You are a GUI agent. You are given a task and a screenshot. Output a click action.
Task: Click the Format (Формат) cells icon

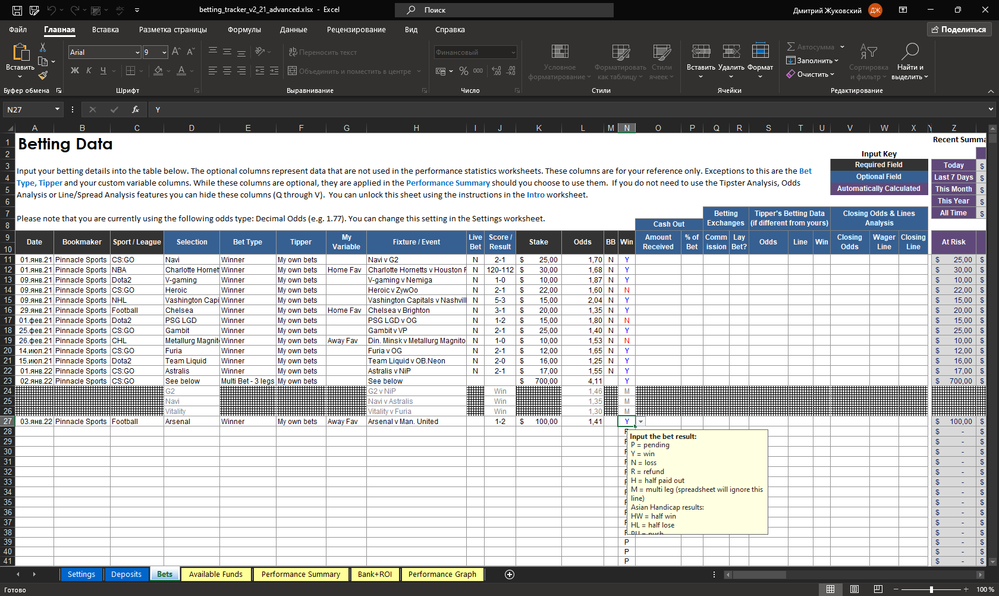click(760, 57)
